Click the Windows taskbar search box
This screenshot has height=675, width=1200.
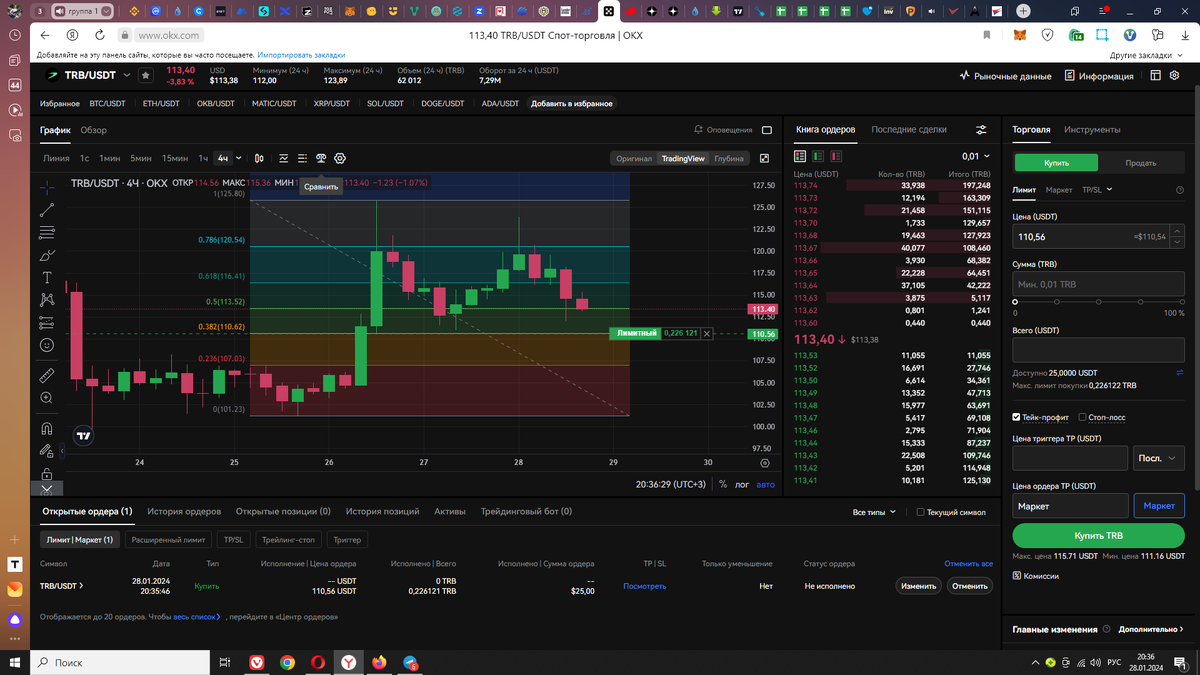(x=121, y=662)
